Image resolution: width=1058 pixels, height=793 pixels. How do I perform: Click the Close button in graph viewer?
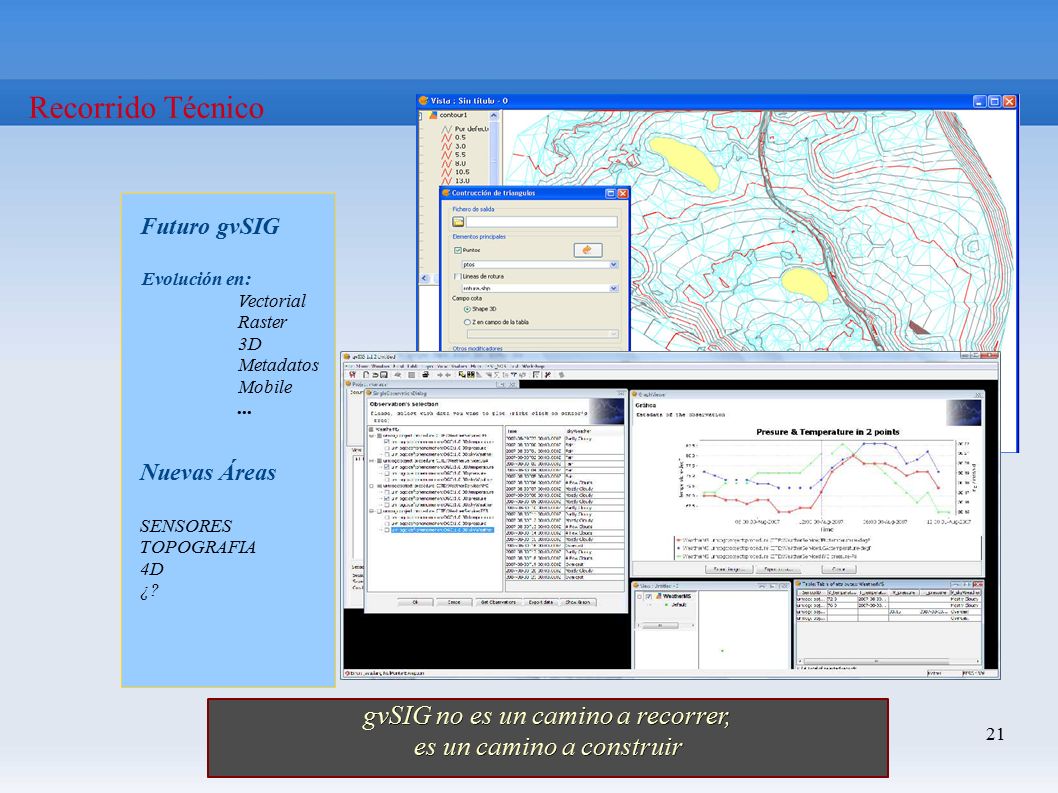[838, 570]
